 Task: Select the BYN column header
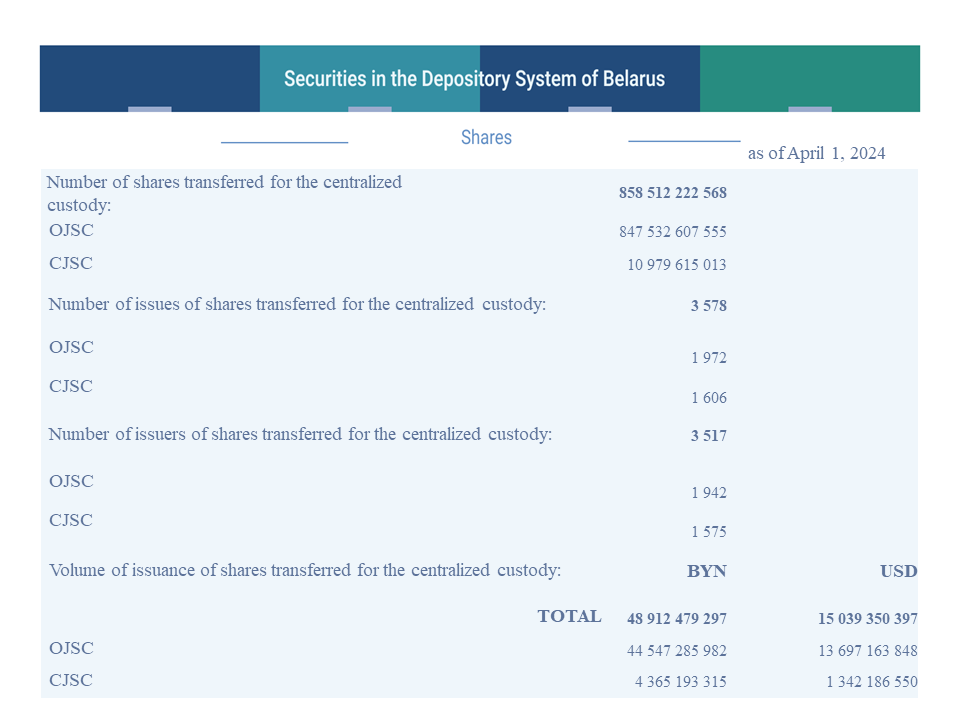(707, 571)
